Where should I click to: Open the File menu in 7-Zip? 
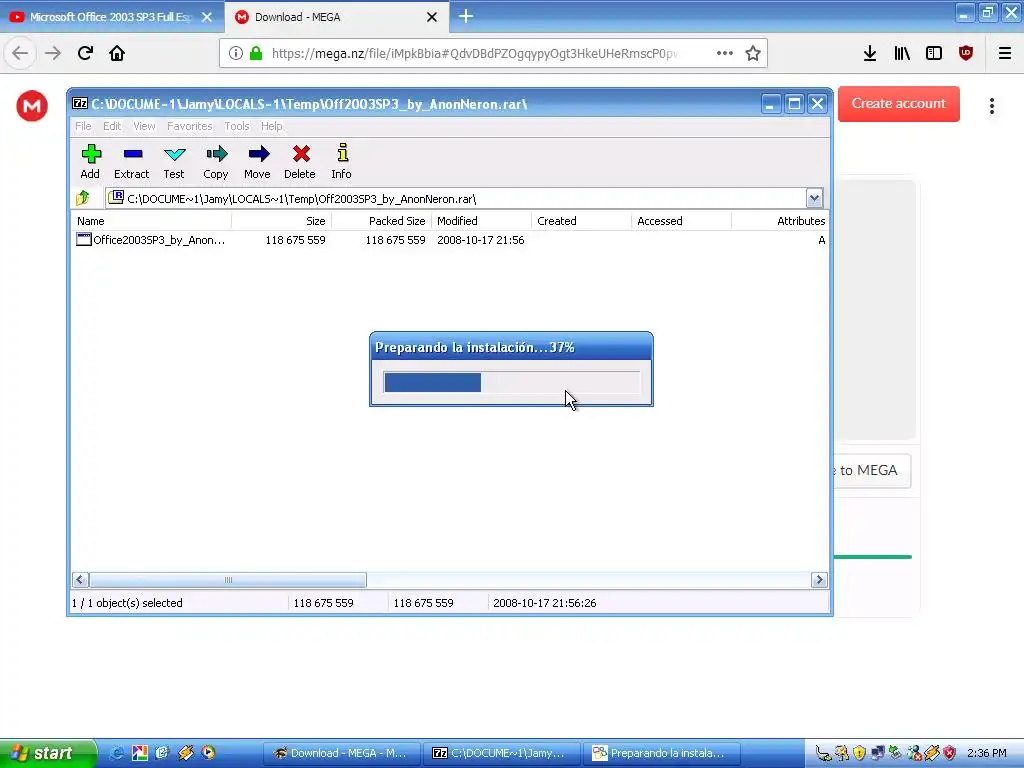83,126
